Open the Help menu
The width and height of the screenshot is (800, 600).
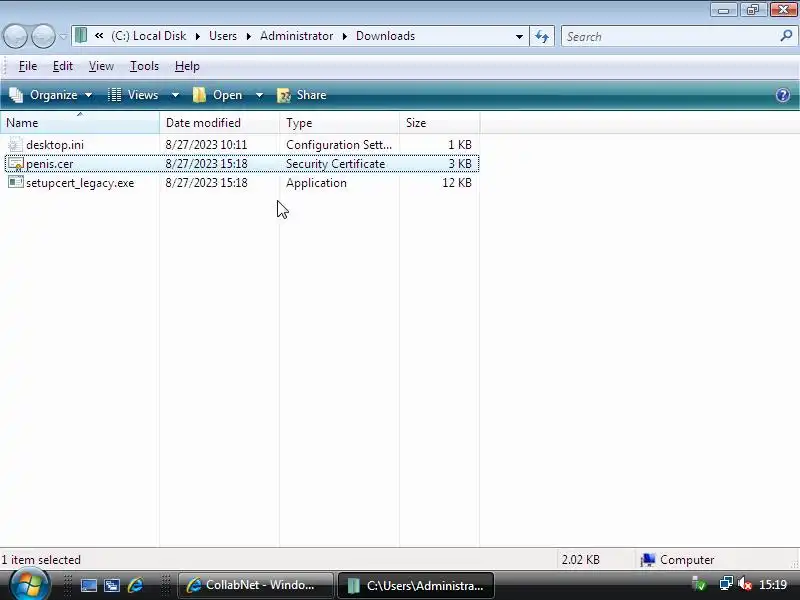[187, 66]
